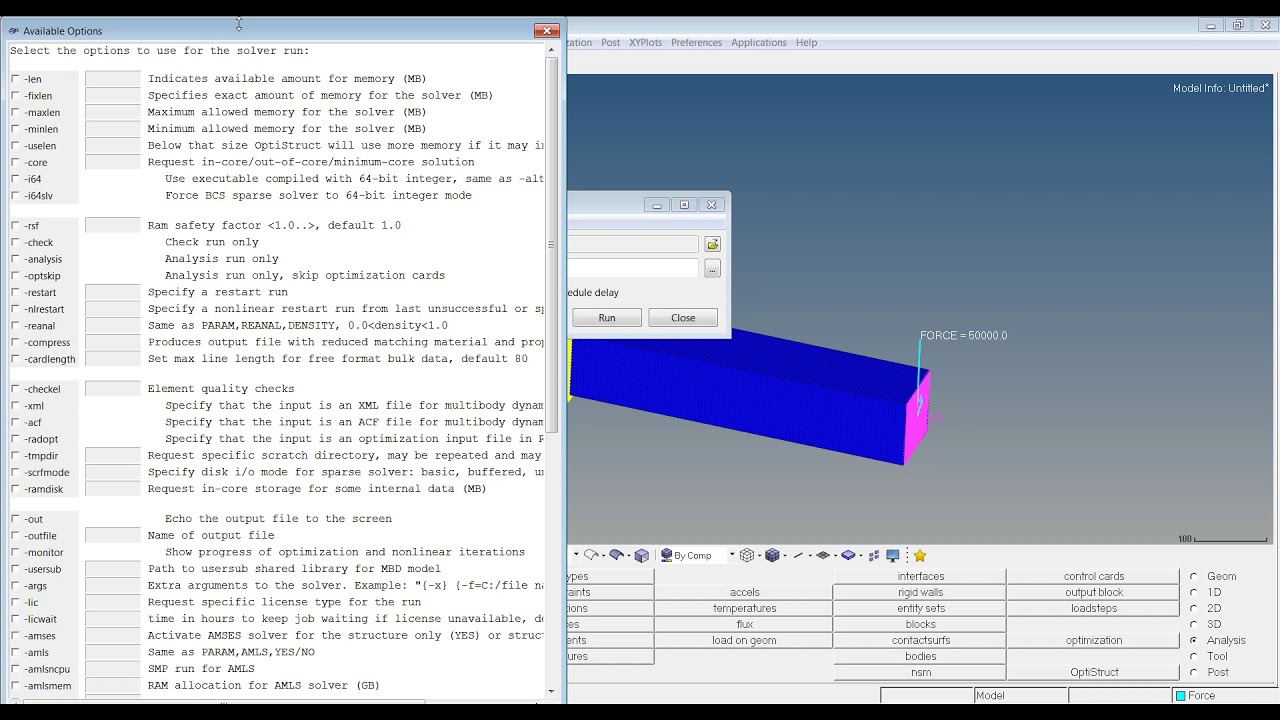Enable the -amses checkbox

[x=15, y=636]
